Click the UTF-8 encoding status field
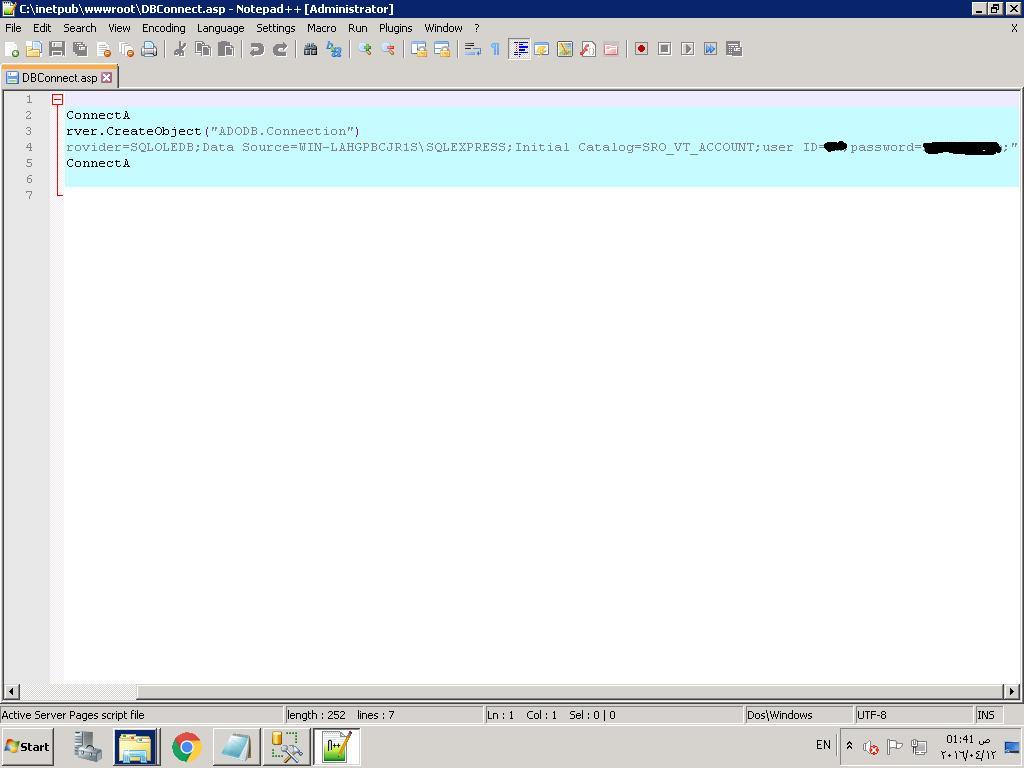The image size is (1024, 768). [x=913, y=715]
